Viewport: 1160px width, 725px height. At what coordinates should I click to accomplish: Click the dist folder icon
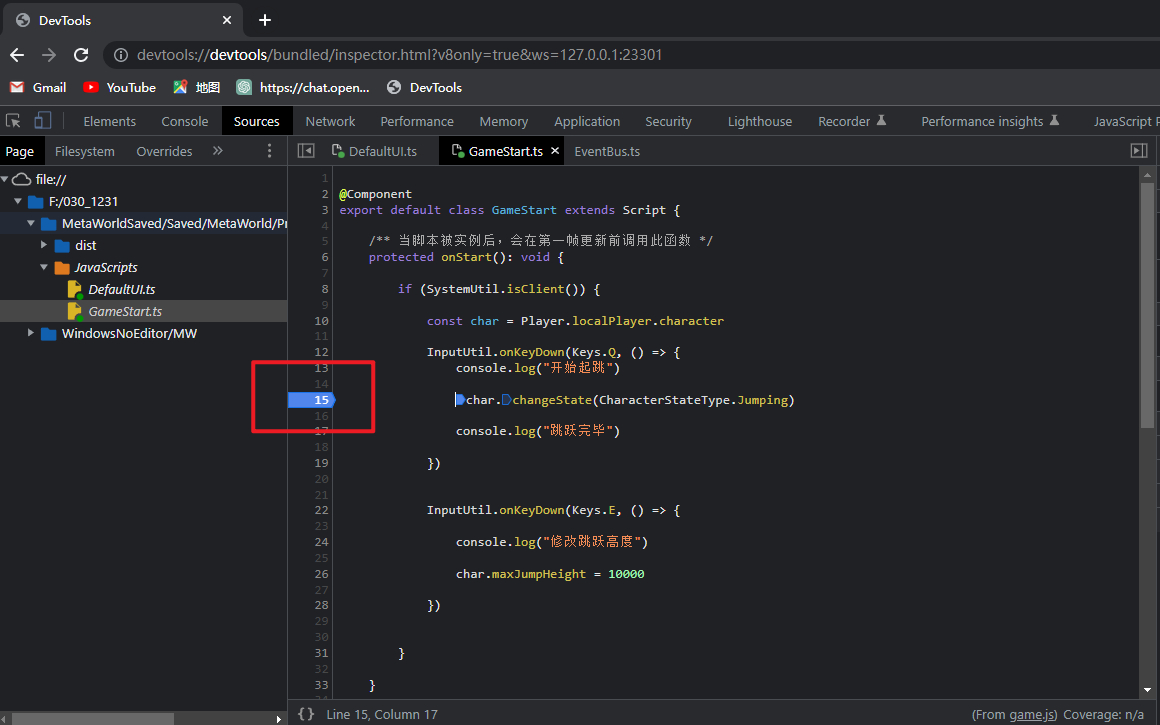point(62,245)
